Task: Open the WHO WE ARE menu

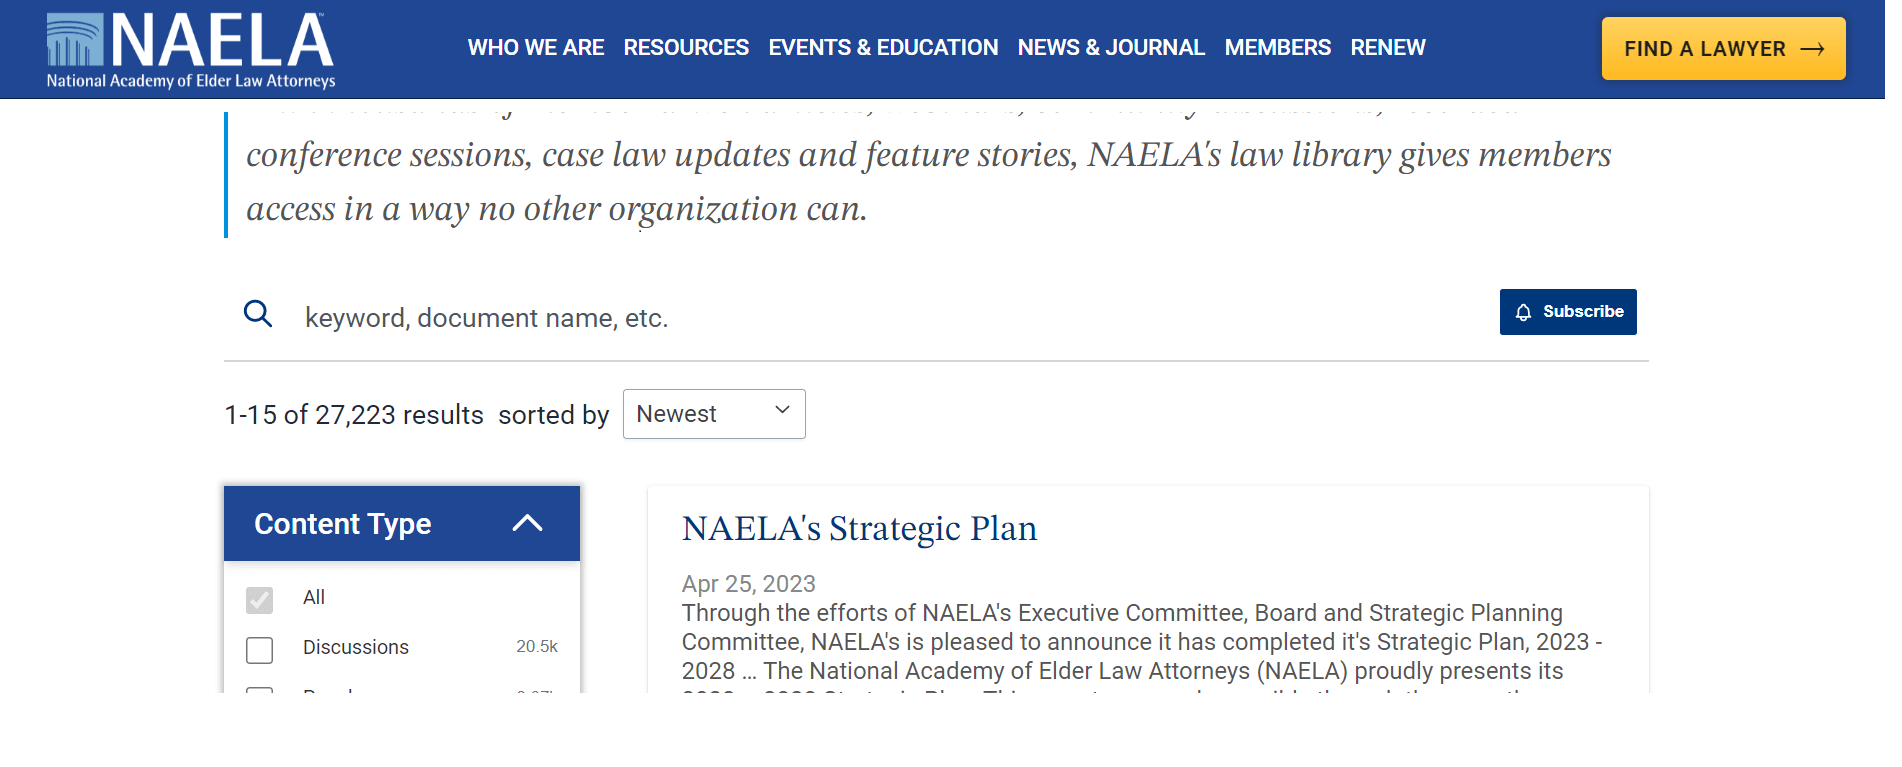Action: pos(536,47)
